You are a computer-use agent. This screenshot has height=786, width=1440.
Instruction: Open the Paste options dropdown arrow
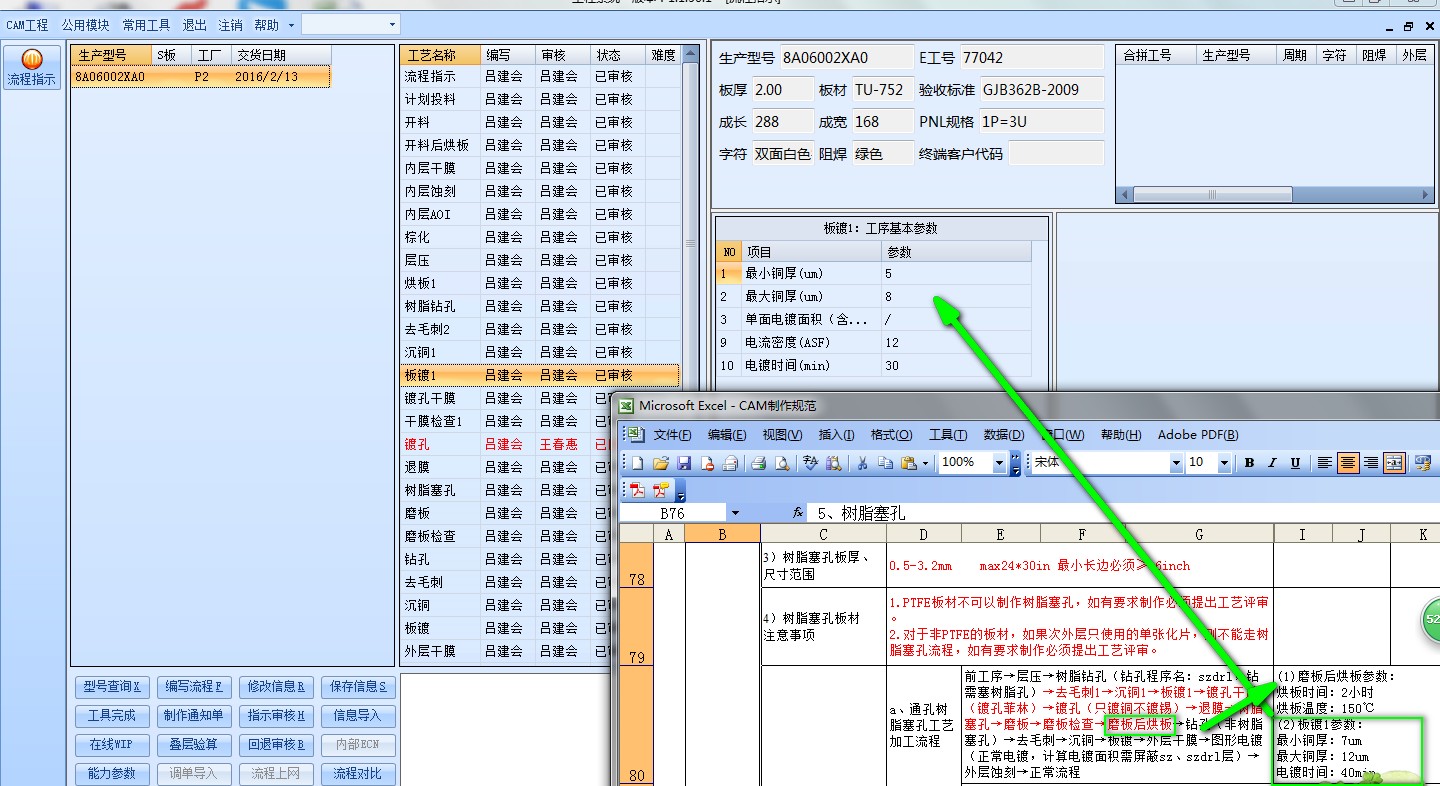(925, 463)
